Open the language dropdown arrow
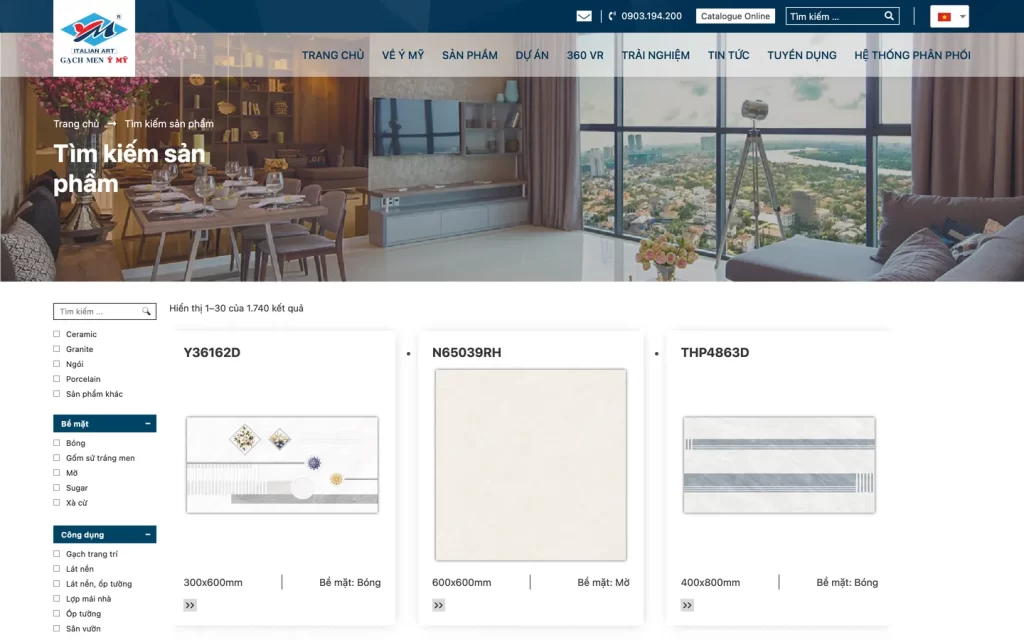Screen dimensions: 1024x640 point(962,17)
